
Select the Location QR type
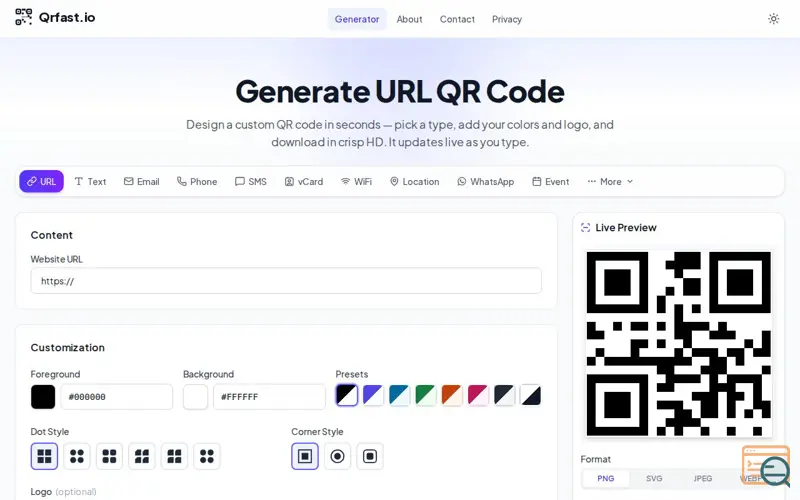414,181
